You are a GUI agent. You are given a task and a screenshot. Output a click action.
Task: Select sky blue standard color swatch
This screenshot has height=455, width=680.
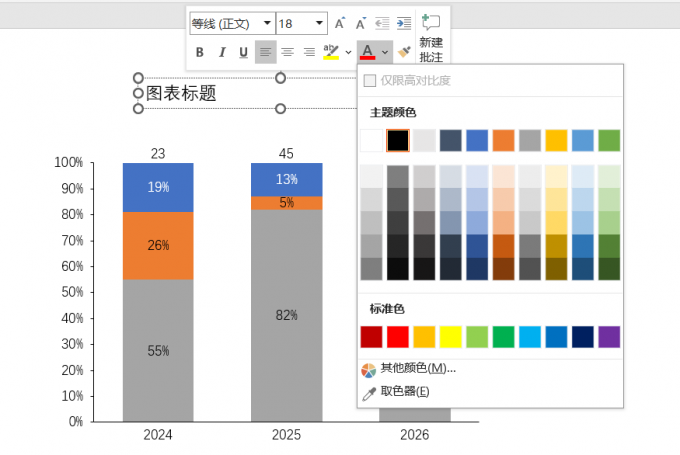point(530,337)
